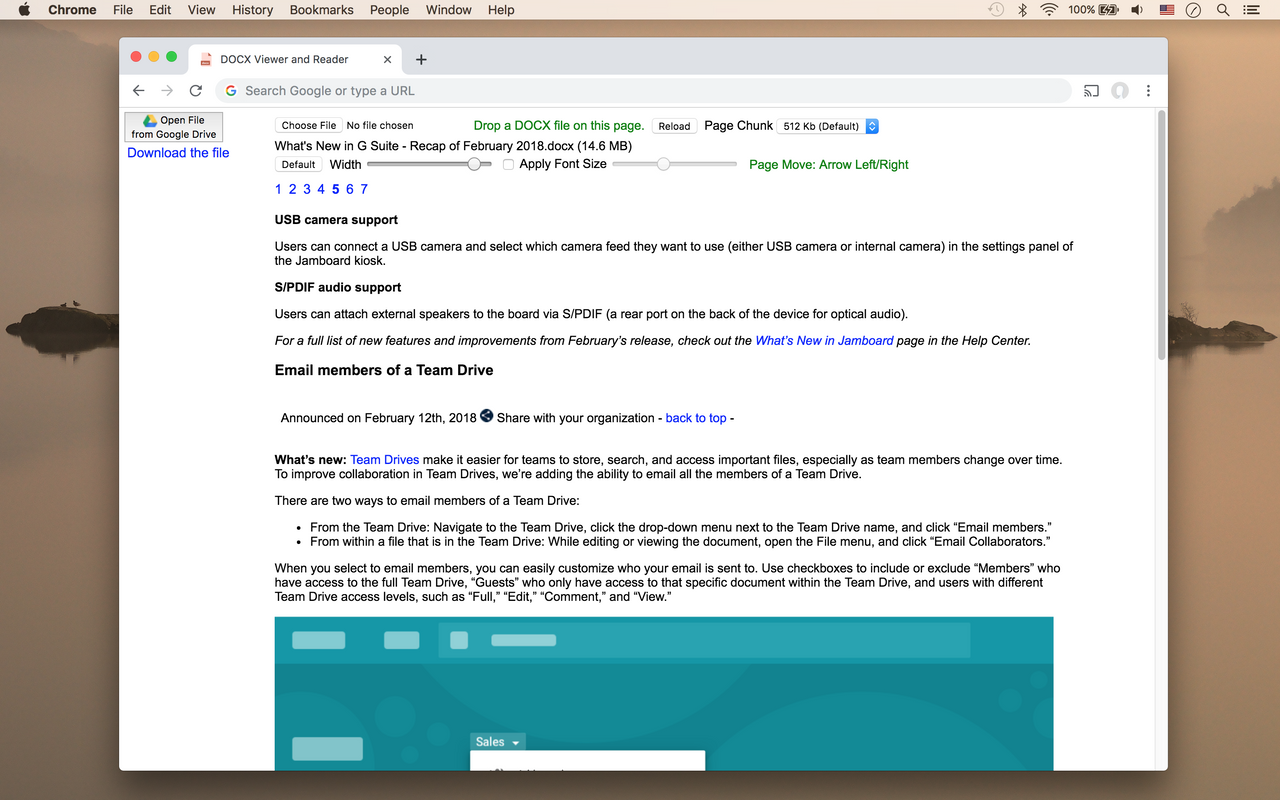Jump to page 7 of the document
Screen dimensions: 1280x800
[x=364, y=189]
